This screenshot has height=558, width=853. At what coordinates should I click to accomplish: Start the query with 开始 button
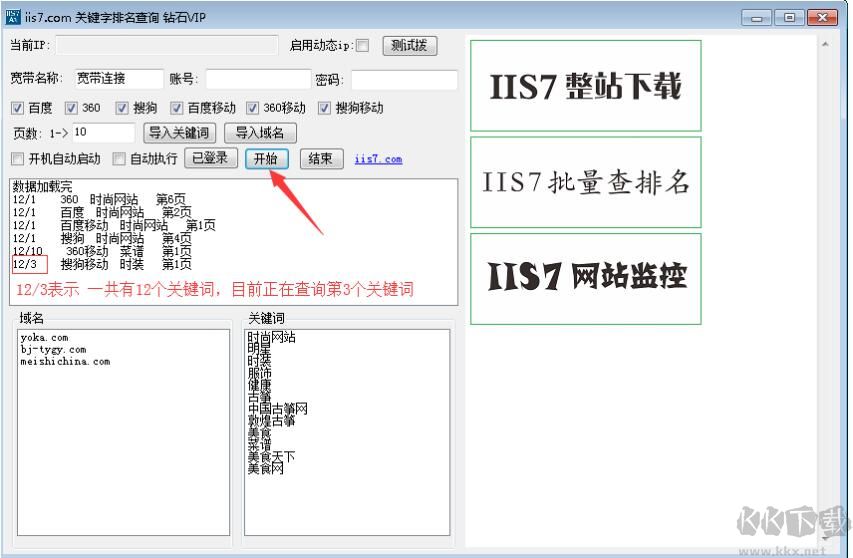point(267,159)
